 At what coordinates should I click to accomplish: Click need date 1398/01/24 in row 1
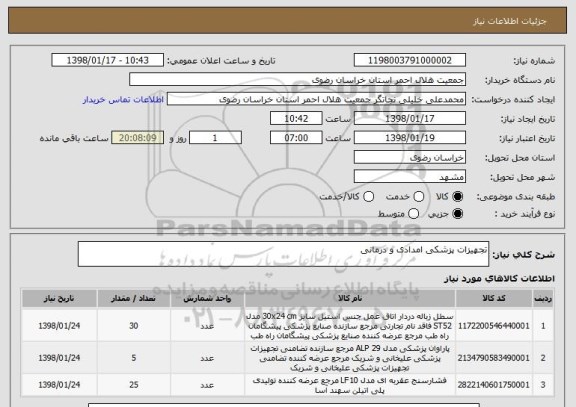tap(59, 326)
